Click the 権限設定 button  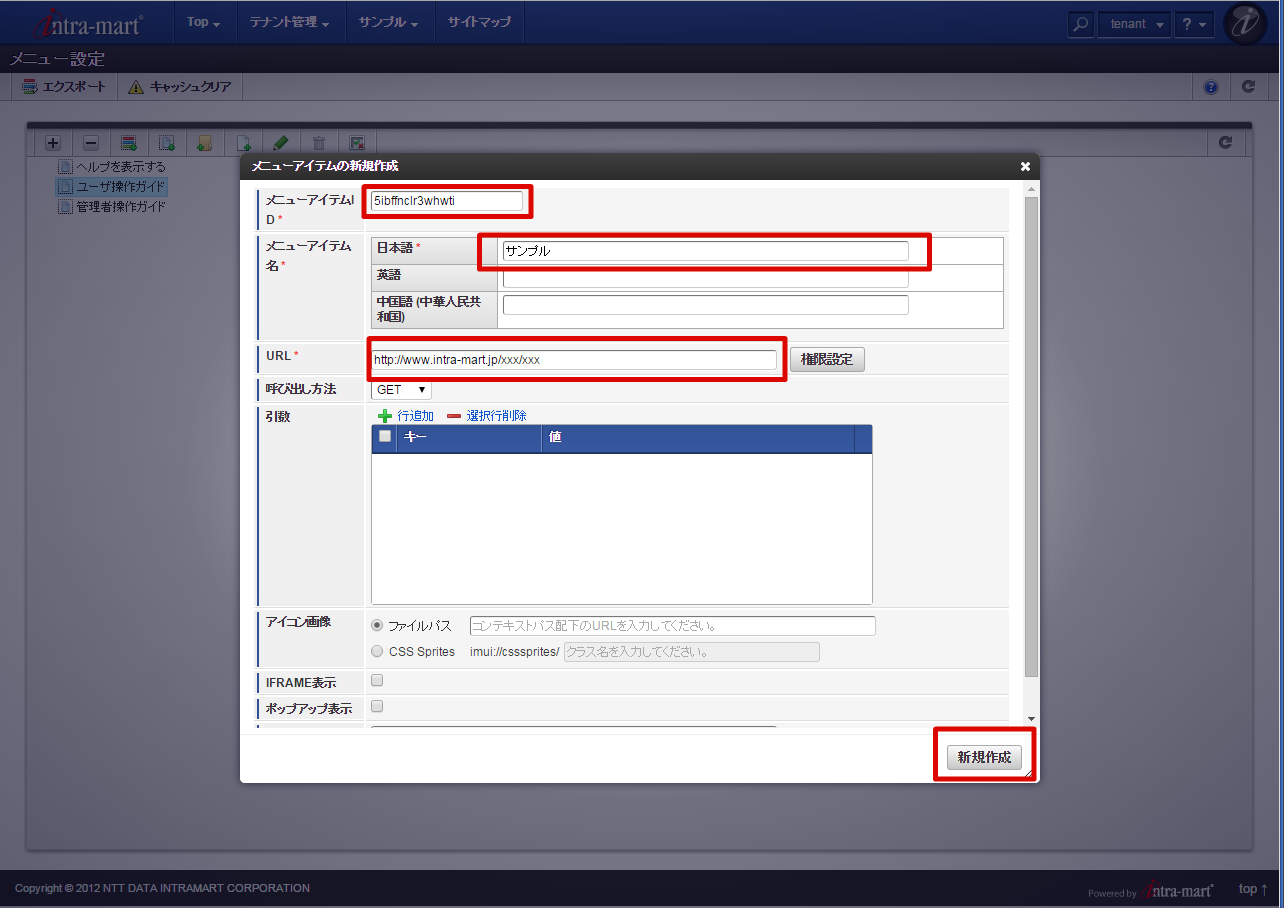(827, 360)
